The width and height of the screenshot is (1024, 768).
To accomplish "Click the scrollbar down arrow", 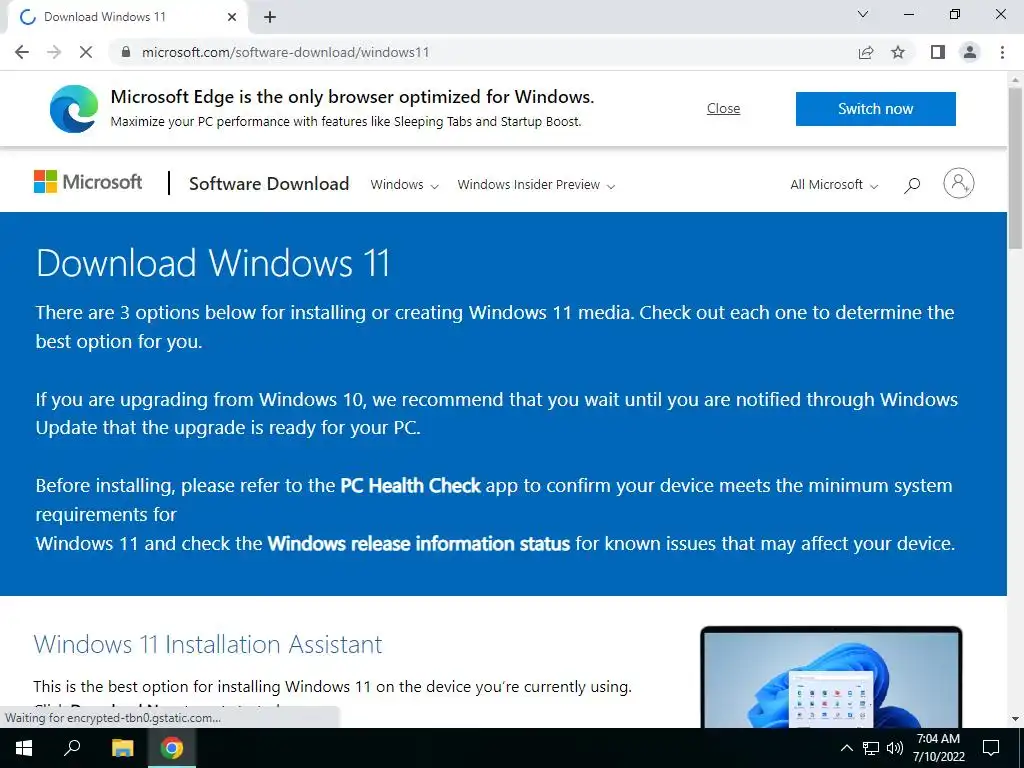I will (x=1015, y=719).
